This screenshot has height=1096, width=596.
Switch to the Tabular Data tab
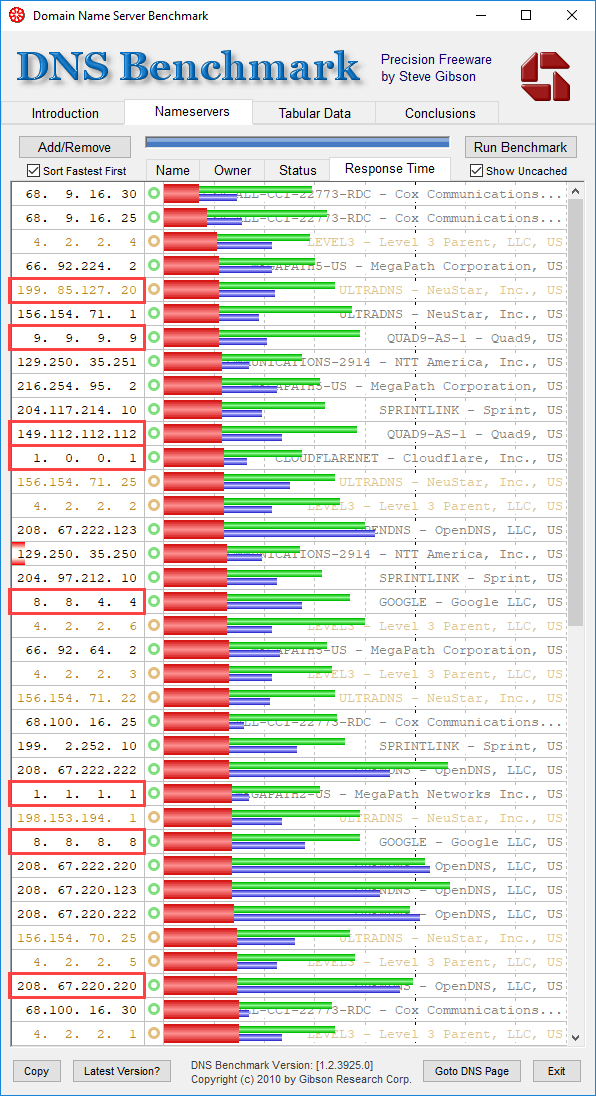pos(314,113)
